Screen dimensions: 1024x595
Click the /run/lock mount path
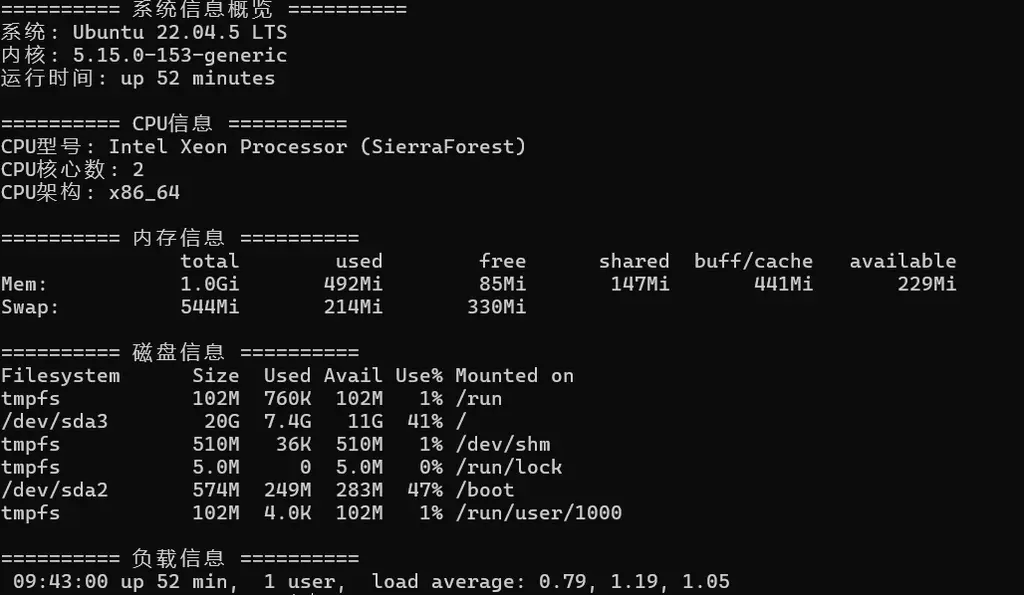click(x=509, y=467)
